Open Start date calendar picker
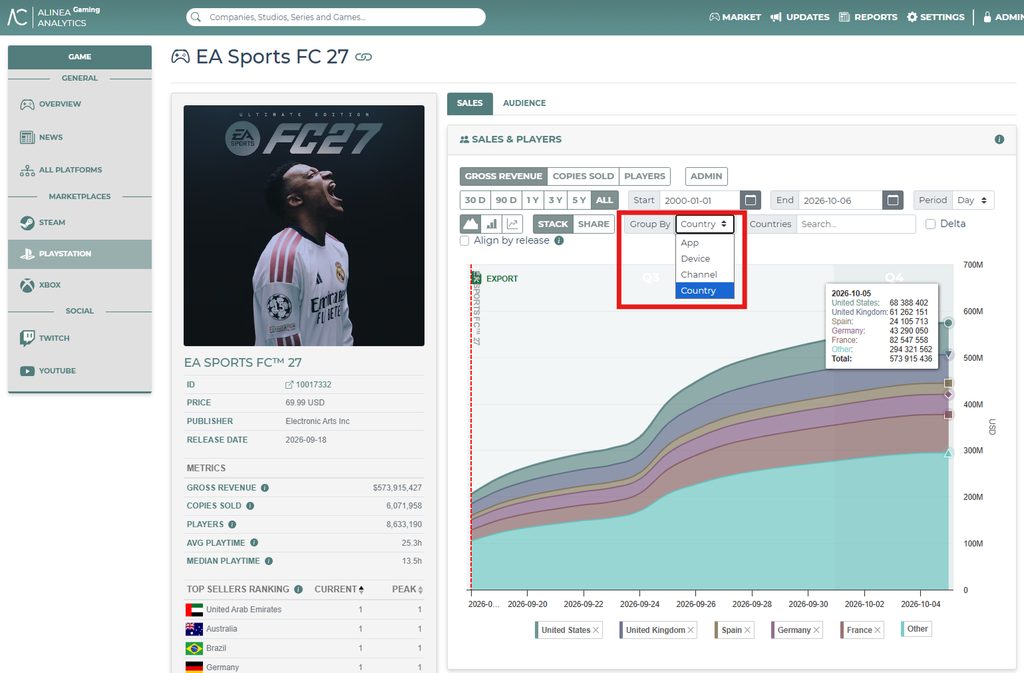The image size is (1024, 673). (750, 200)
